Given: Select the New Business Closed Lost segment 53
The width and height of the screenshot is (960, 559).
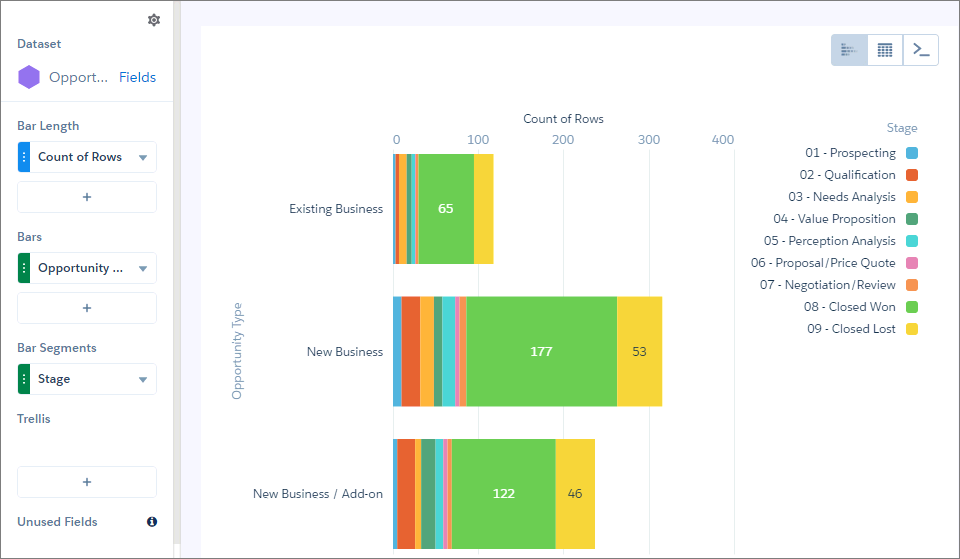Looking at the screenshot, I should [639, 351].
